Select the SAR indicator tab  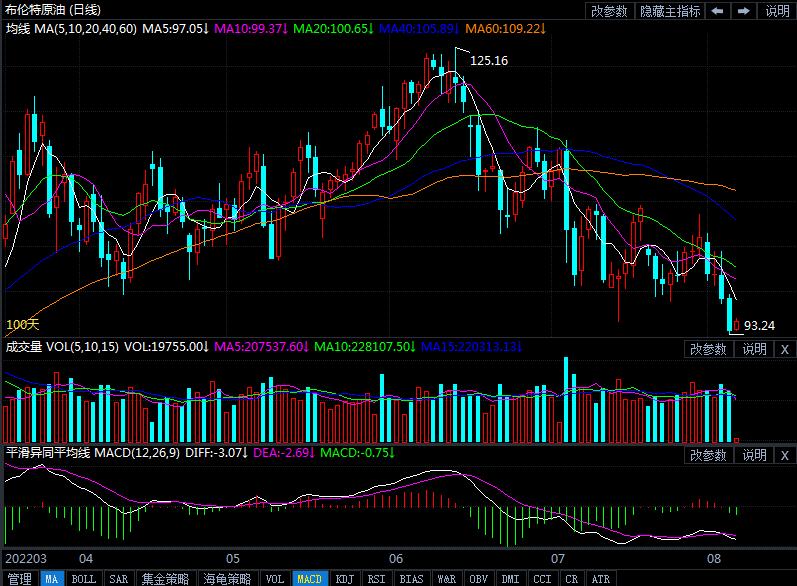118,578
